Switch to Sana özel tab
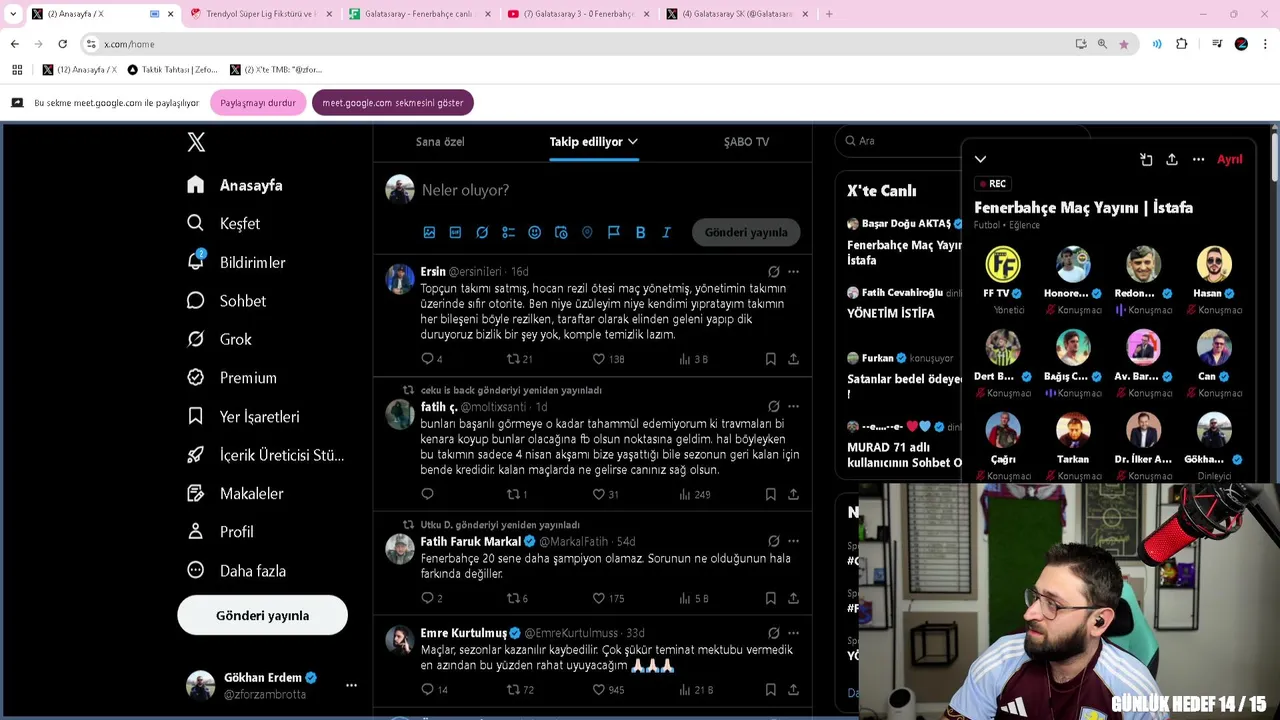The image size is (1280, 720). point(440,142)
